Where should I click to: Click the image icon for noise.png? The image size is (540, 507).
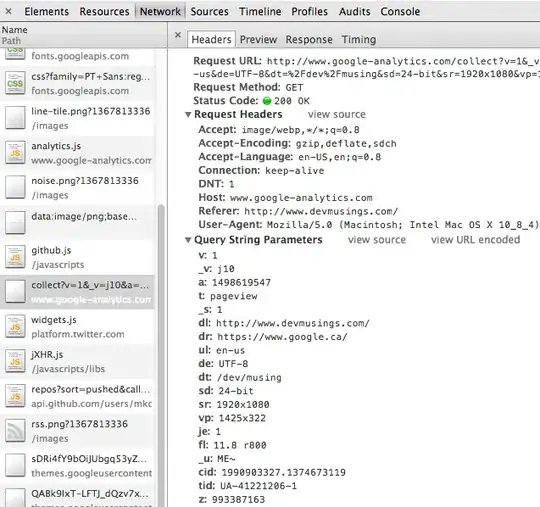[x=15, y=187]
